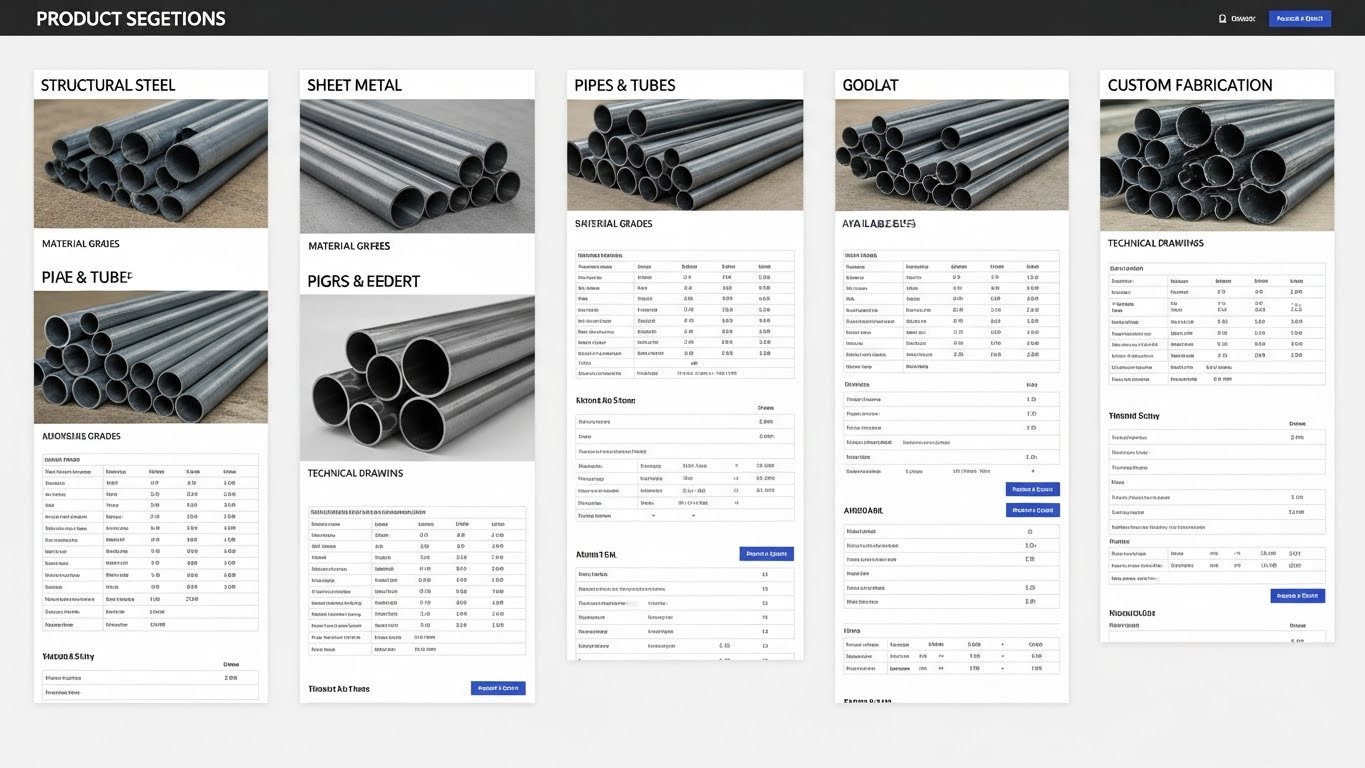
Task: Click the upper Request a Quote button in Godlat column
Action: (1034, 489)
